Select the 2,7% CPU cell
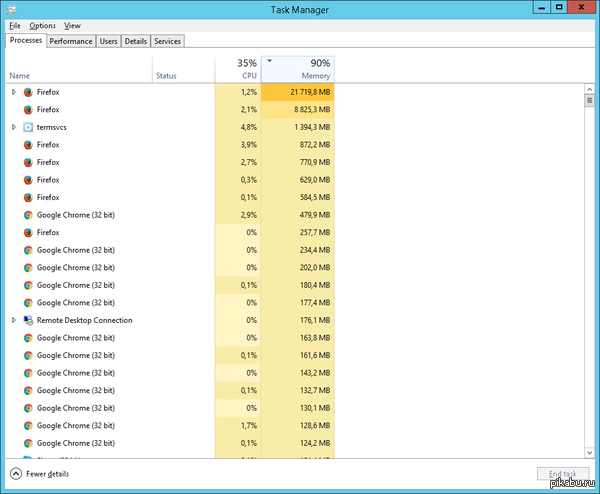The width and height of the screenshot is (600, 494). 238,163
